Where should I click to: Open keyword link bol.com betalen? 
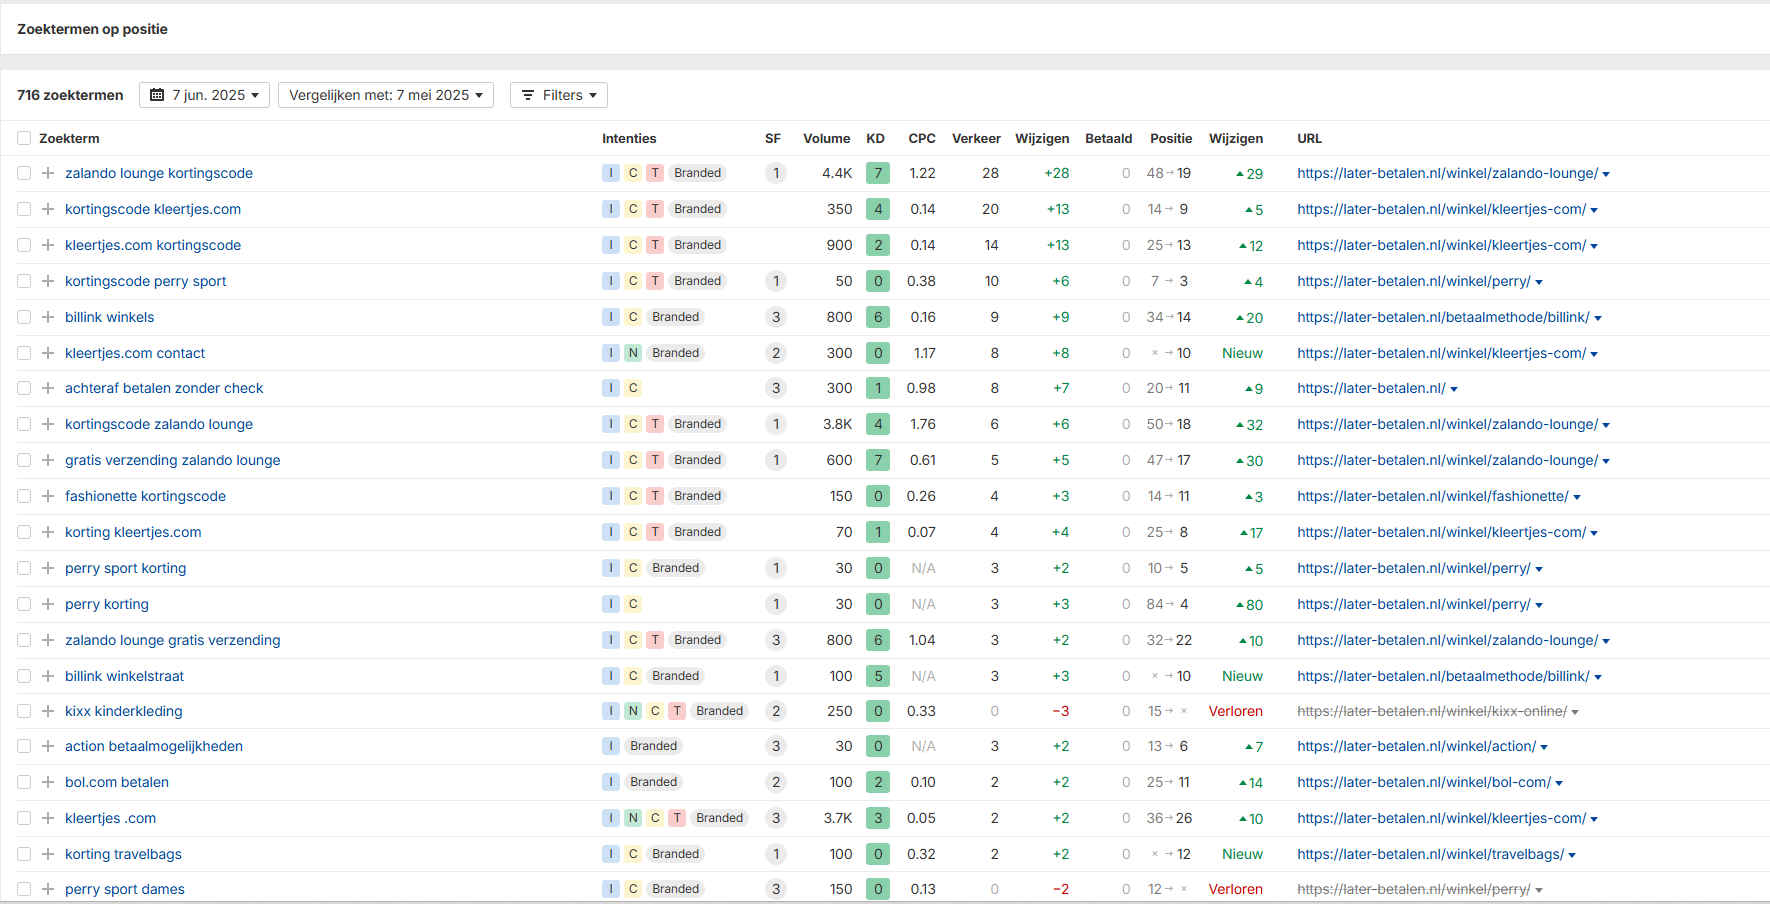coord(117,782)
